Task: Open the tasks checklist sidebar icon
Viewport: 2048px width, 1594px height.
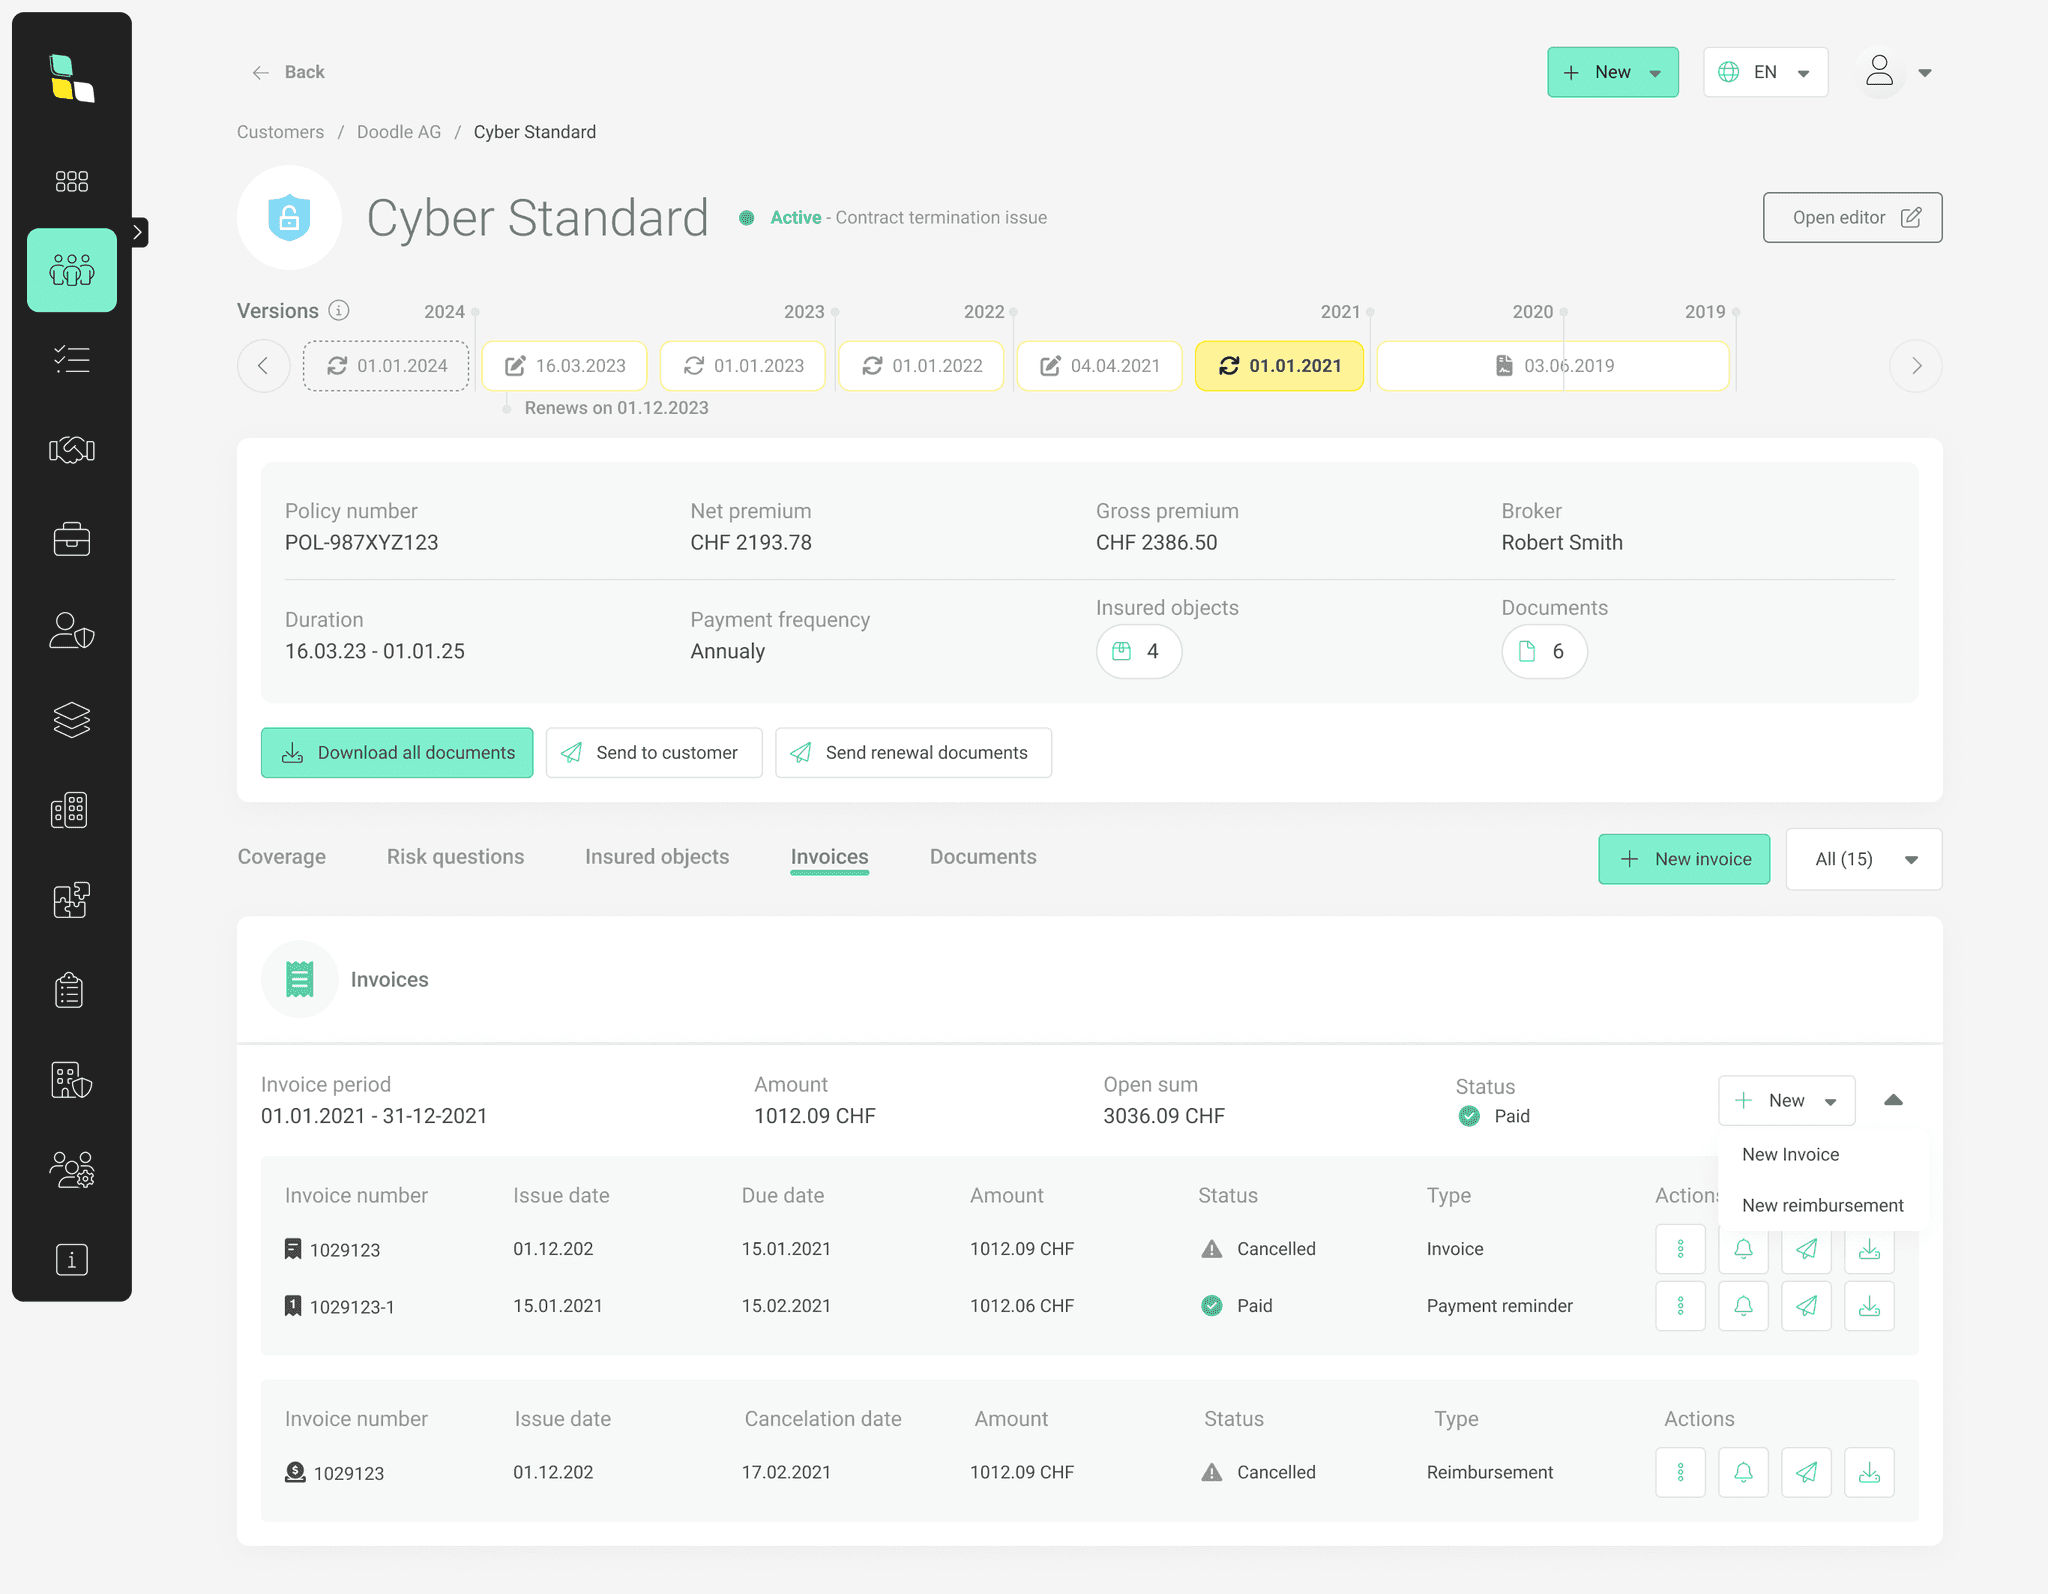Action: [x=72, y=359]
